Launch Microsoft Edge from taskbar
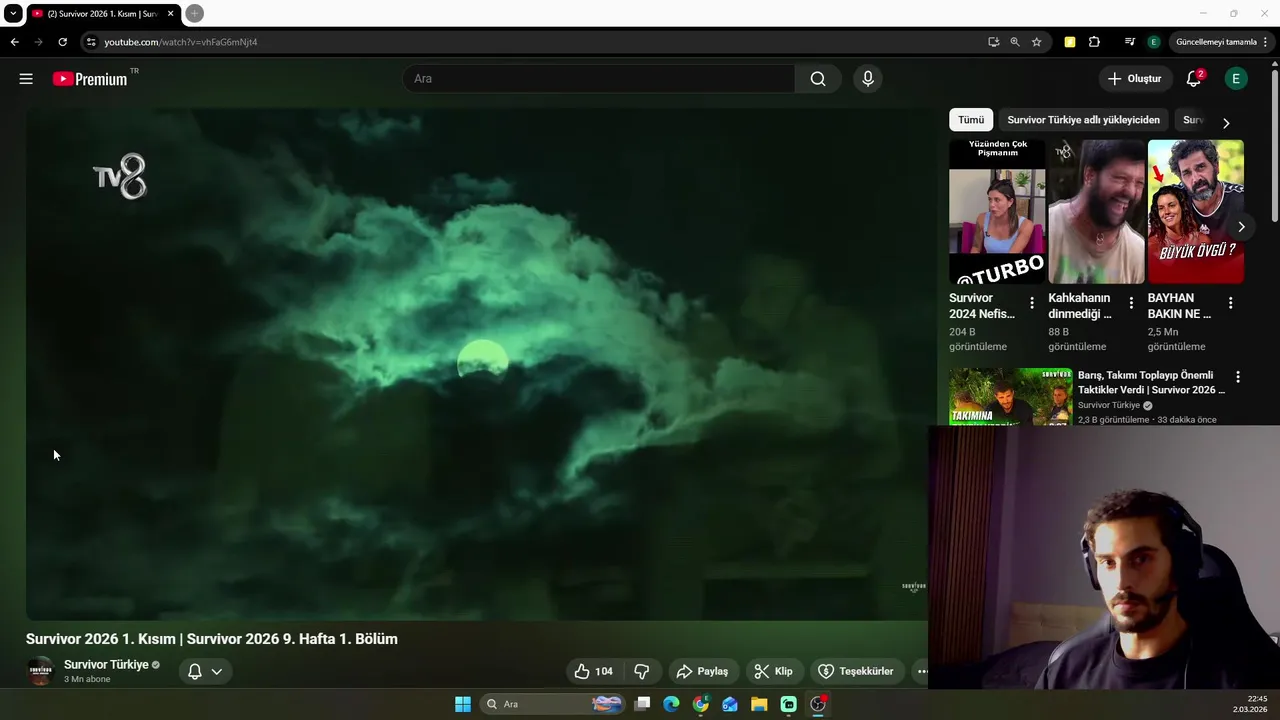Screen dimensions: 1280x720 click(671, 704)
